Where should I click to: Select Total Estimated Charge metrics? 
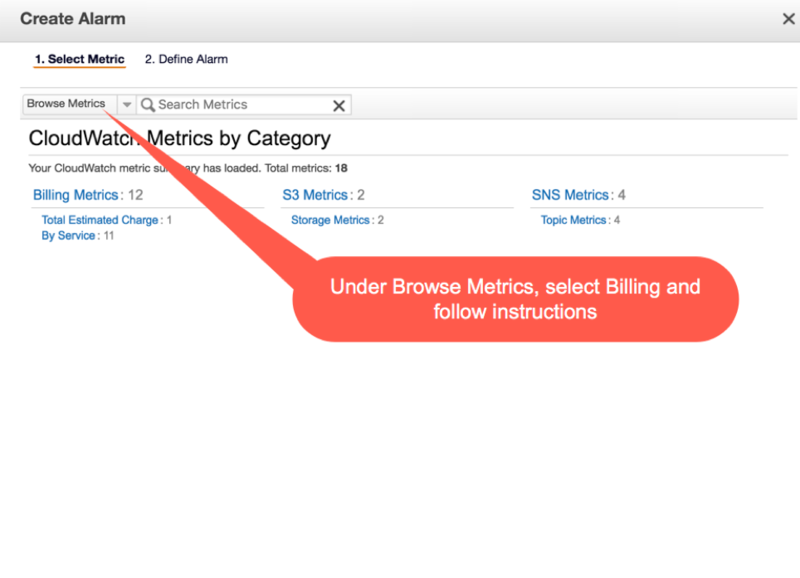(x=99, y=220)
